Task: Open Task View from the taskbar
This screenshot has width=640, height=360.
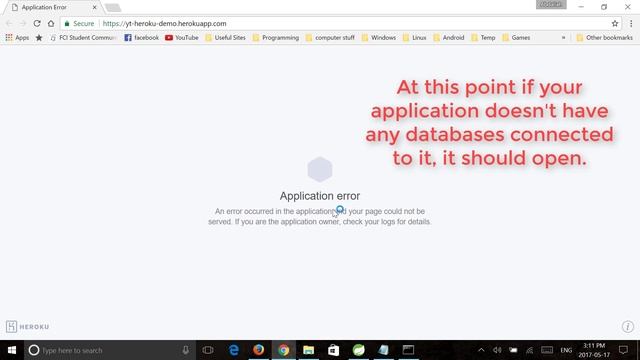Action: click(x=208, y=350)
